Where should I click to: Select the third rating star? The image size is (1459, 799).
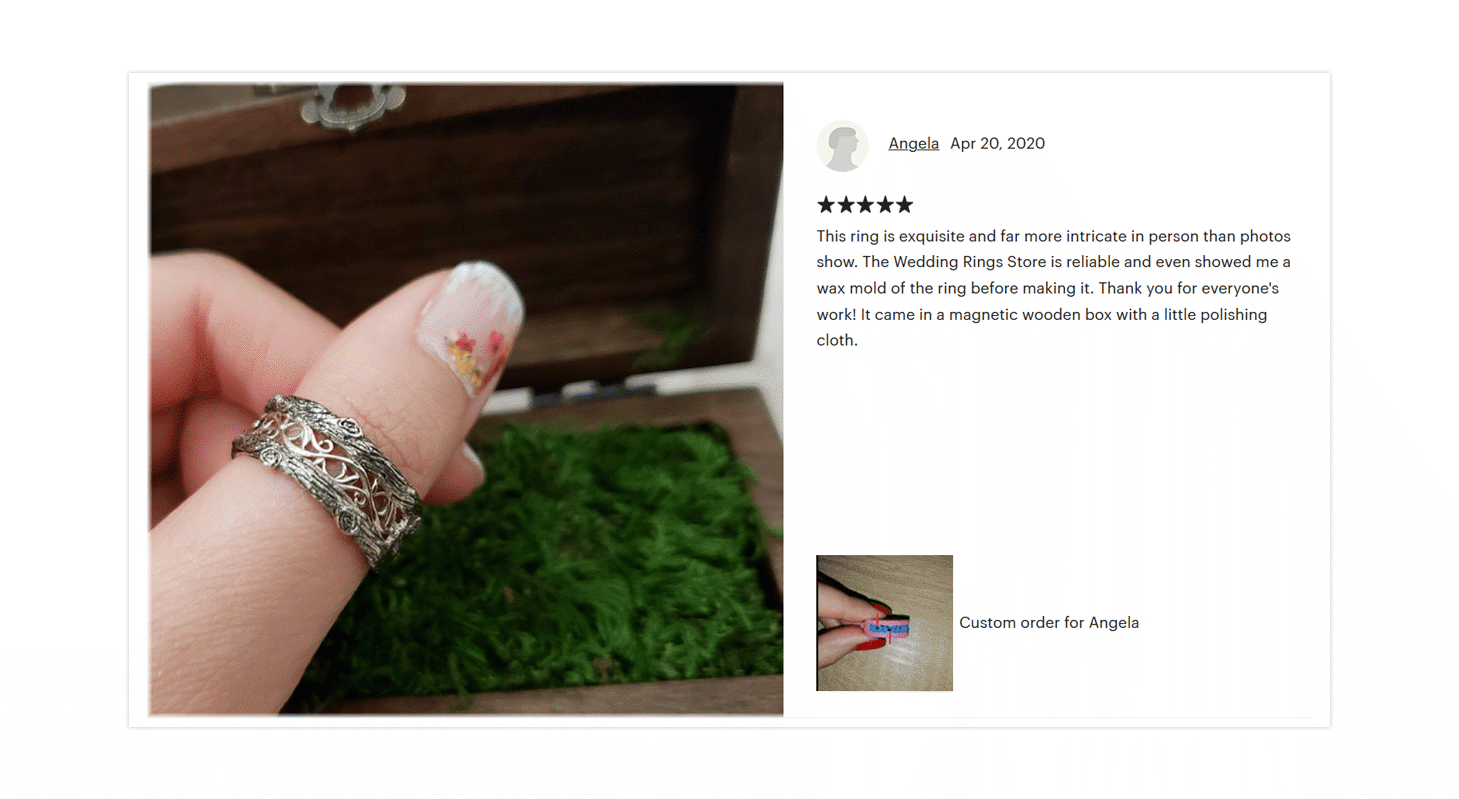(865, 205)
